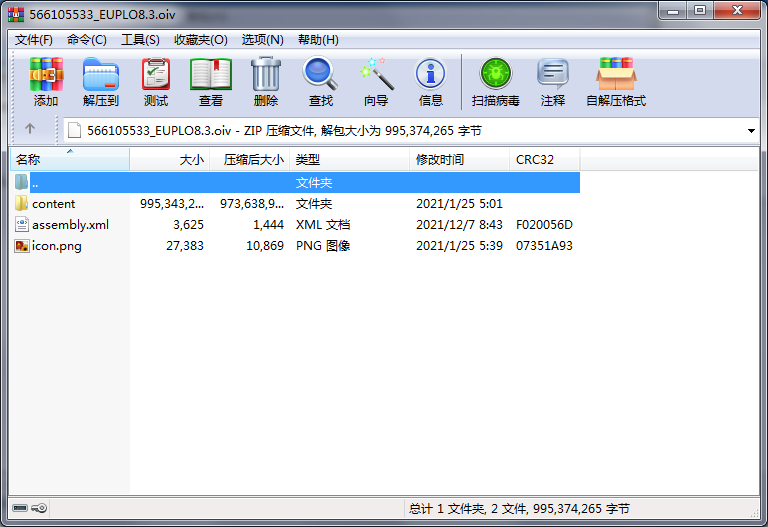Viewport: 768px width, 527px height.
Task: Click the 测试 (Test) toolbar icon
Action: click(x=156, y=81)
